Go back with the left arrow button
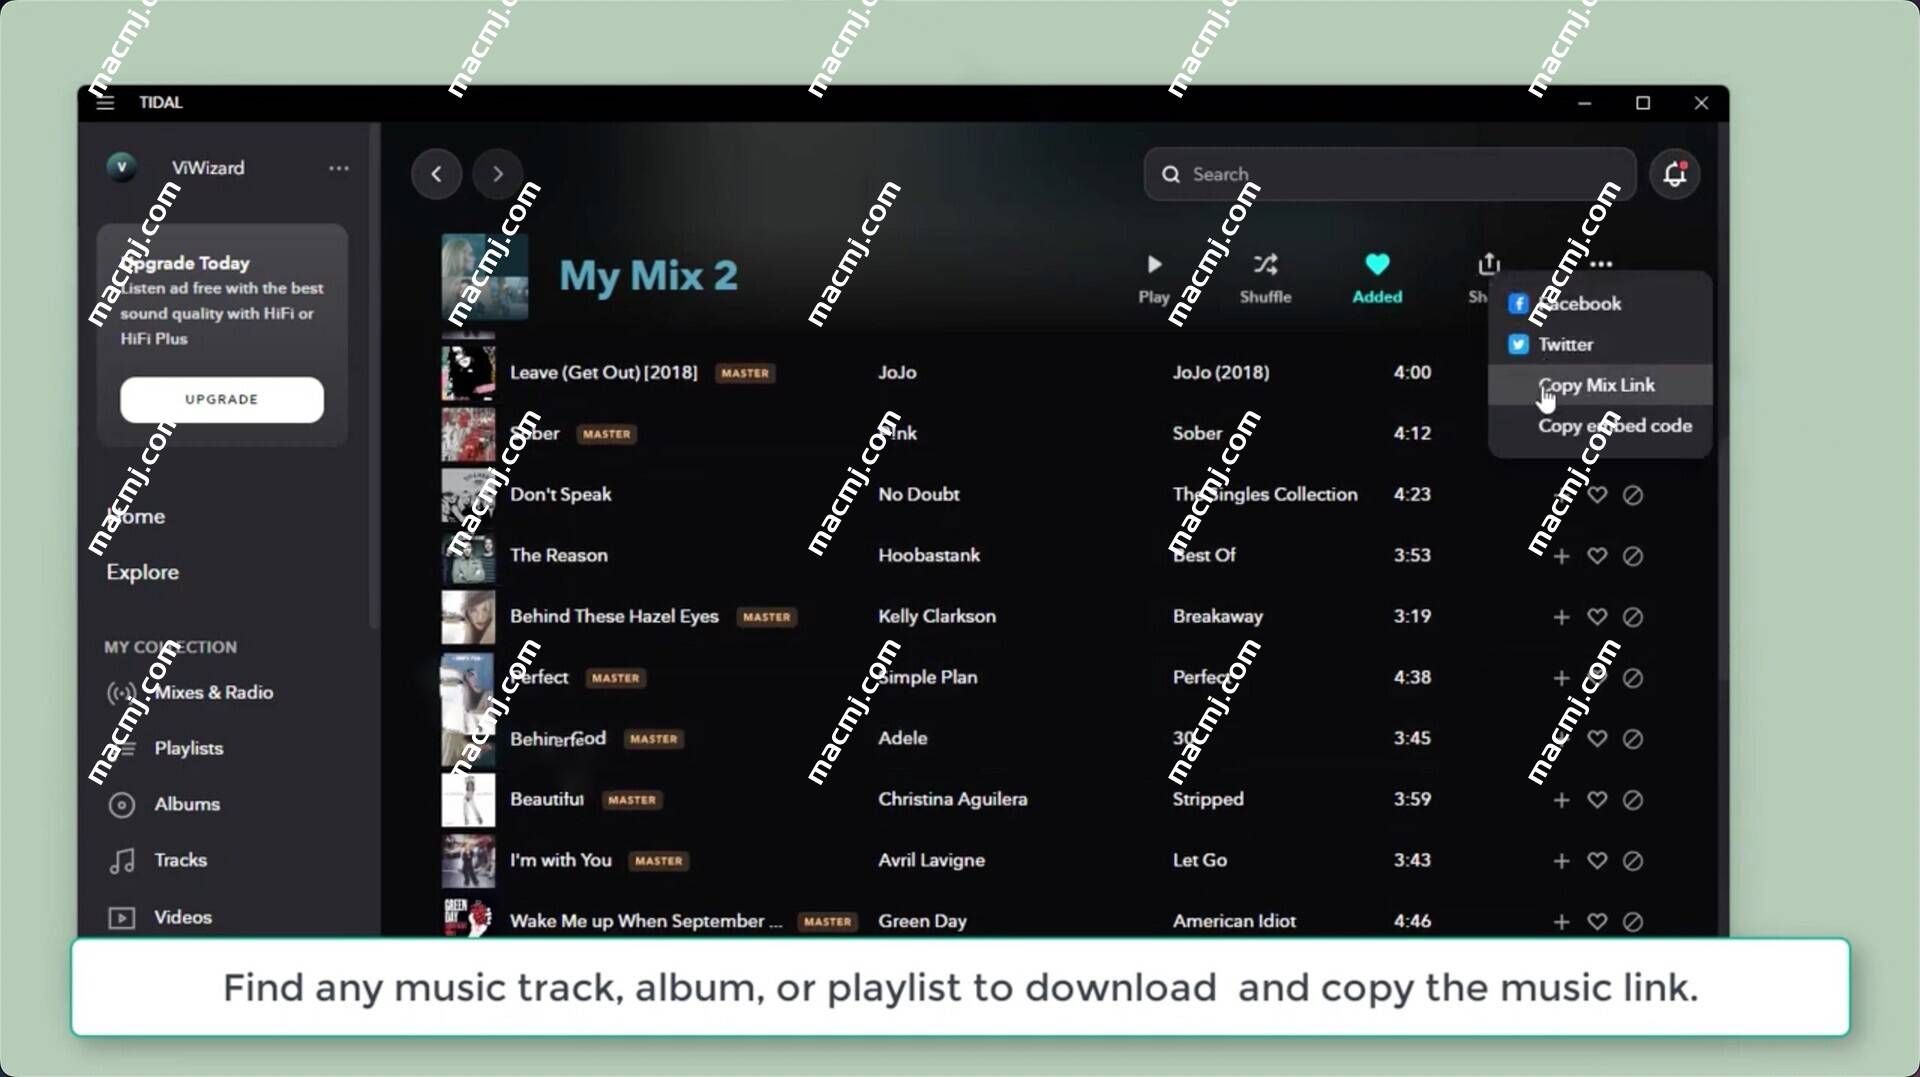This screenshot has width=1920, height=1077. click(436, 174)
